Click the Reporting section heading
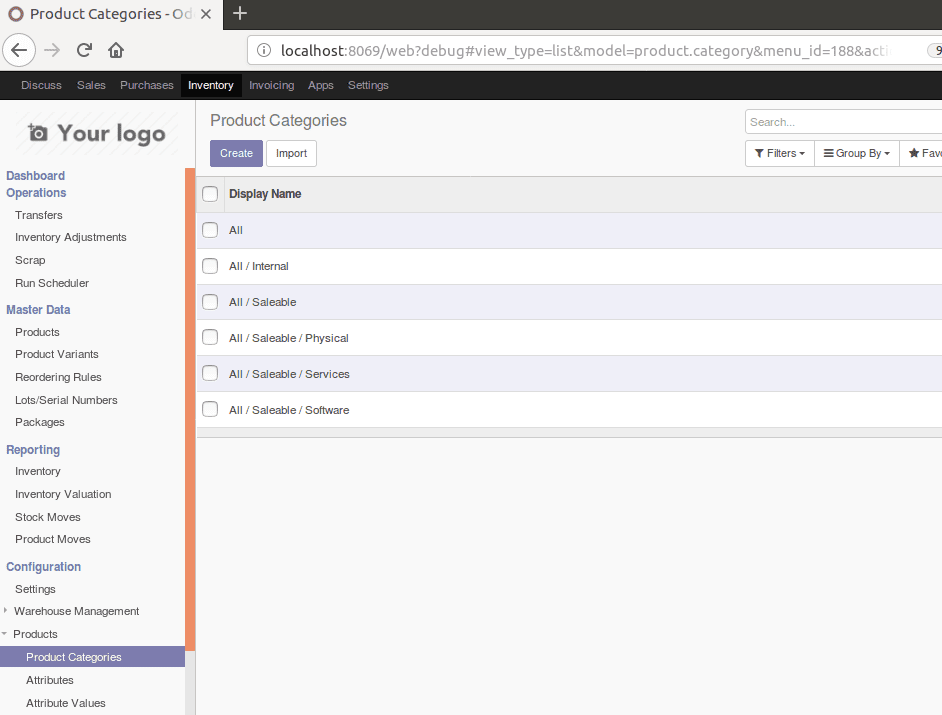Image resolution: width=942 pixels, height=715 pixels. point(33,450)
